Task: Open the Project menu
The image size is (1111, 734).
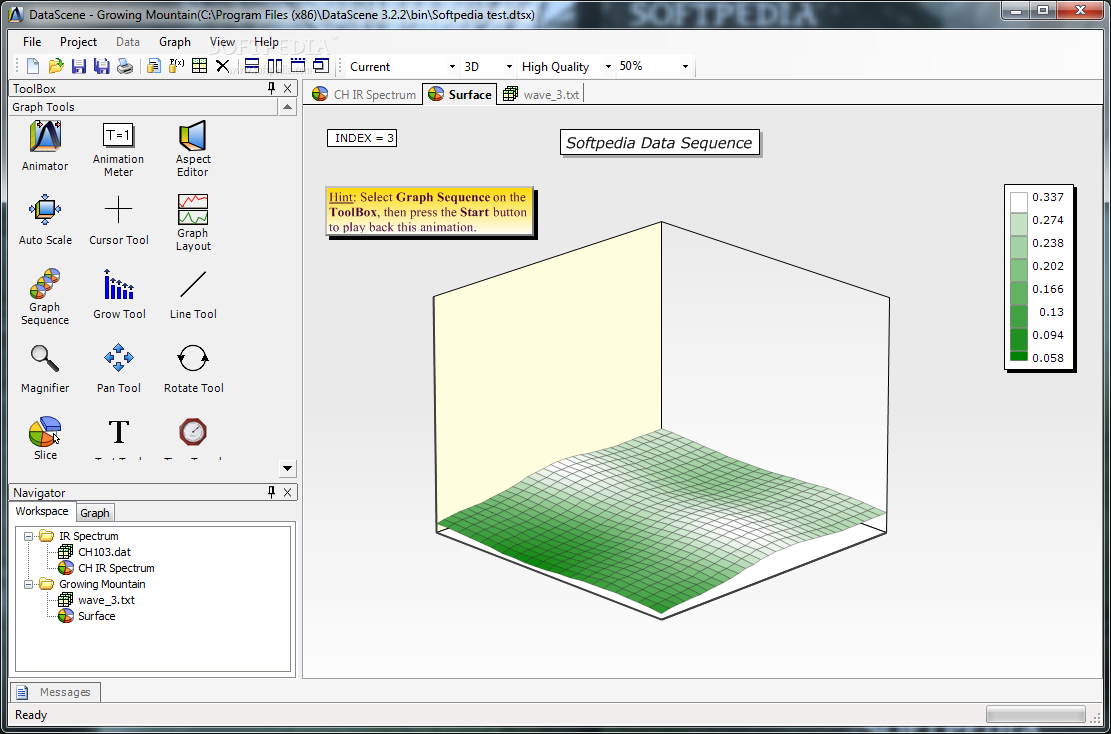Action: click(79, 42)
